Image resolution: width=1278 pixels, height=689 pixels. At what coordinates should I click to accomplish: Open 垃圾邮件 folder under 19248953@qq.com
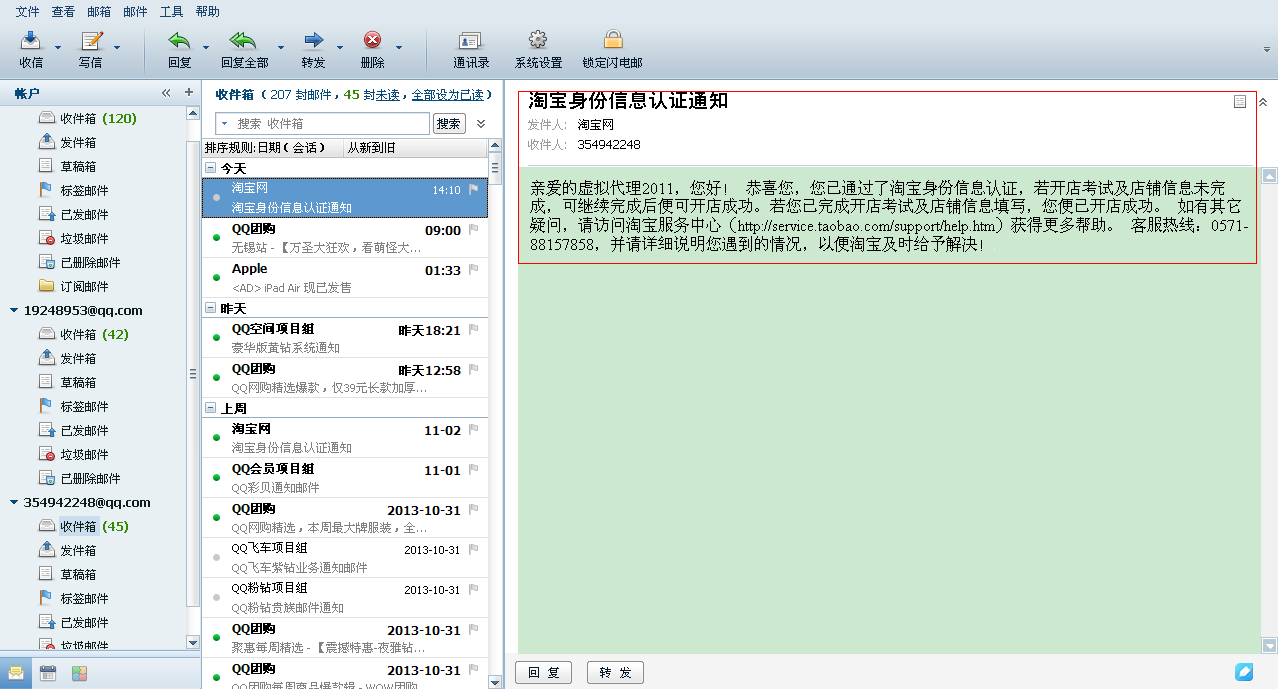click(84, 454)
